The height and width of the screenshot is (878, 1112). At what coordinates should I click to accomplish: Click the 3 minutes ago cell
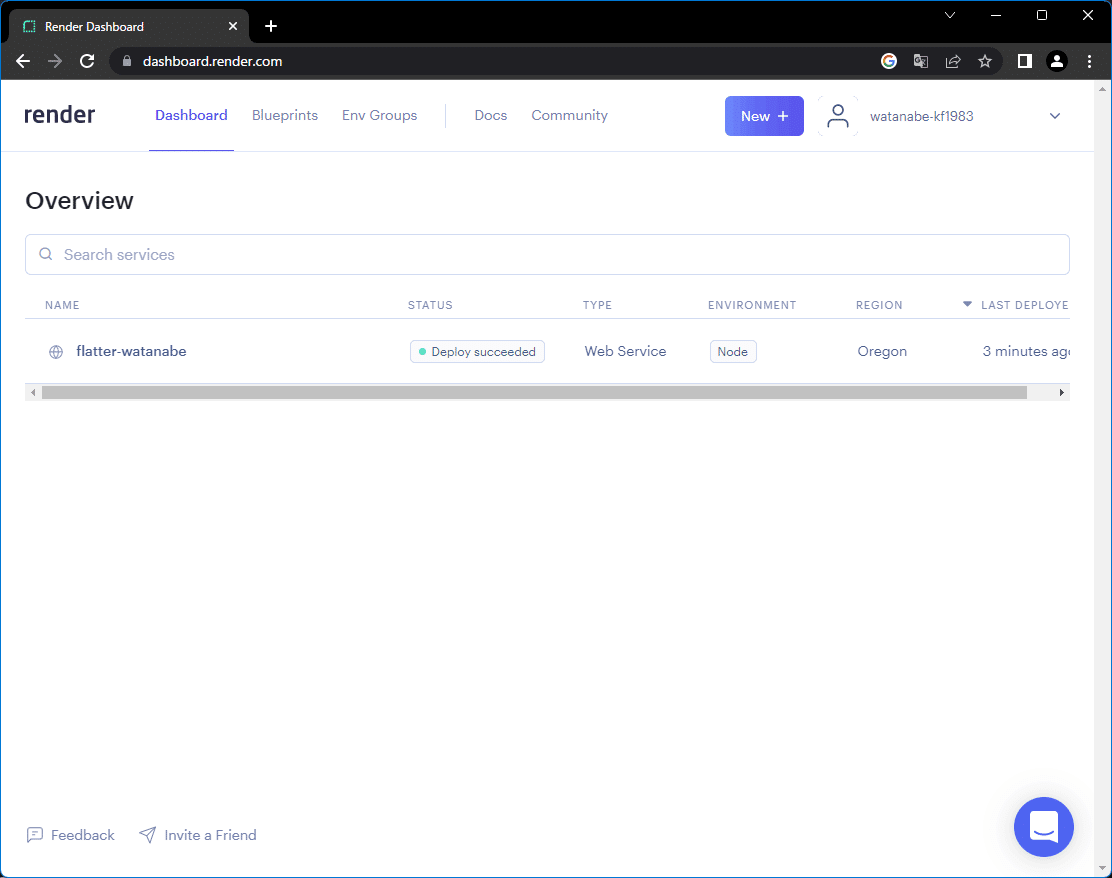[x=1026, y=351]
